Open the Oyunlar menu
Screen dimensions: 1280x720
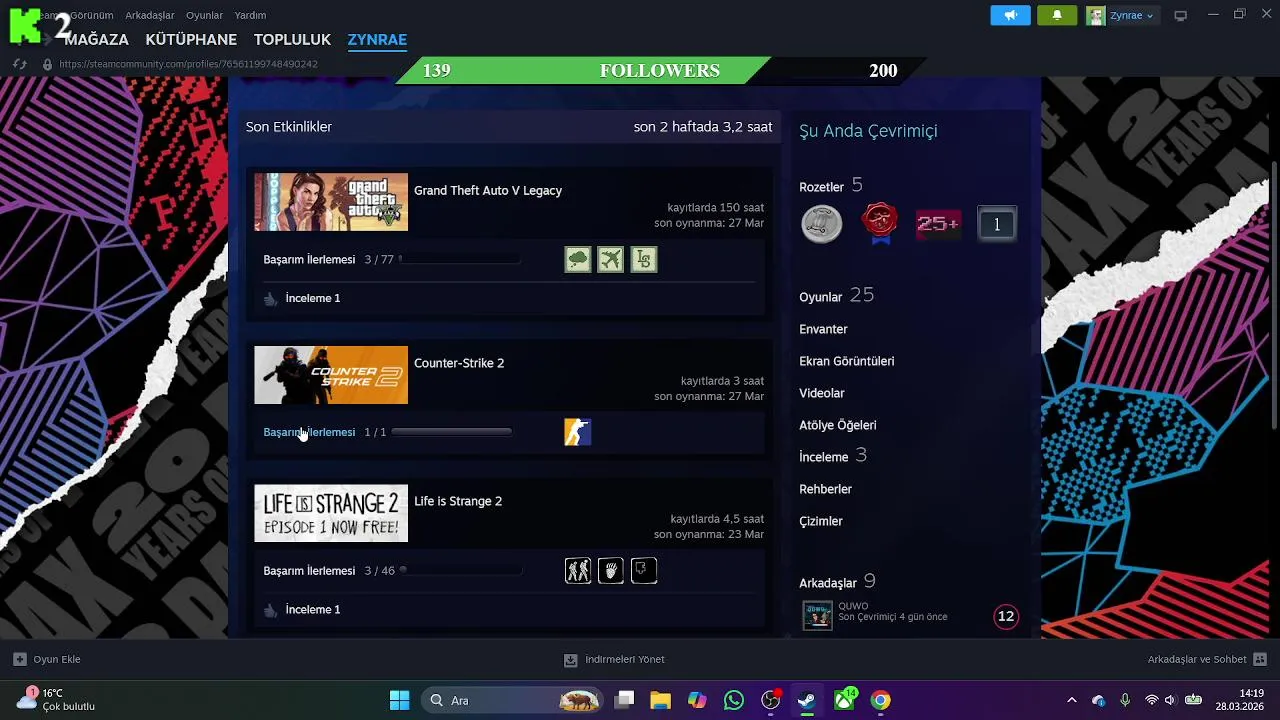[x=205, y=15]
